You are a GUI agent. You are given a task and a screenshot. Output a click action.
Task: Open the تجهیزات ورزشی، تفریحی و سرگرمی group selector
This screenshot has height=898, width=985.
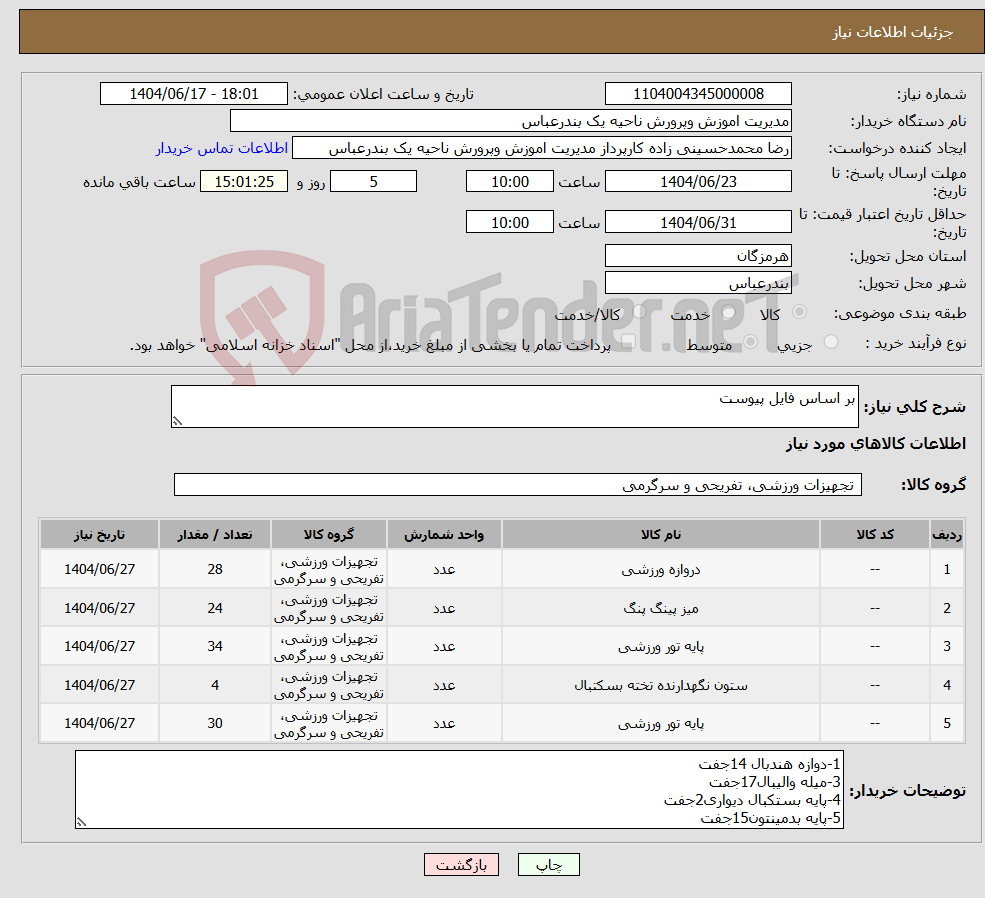(517, 484)
